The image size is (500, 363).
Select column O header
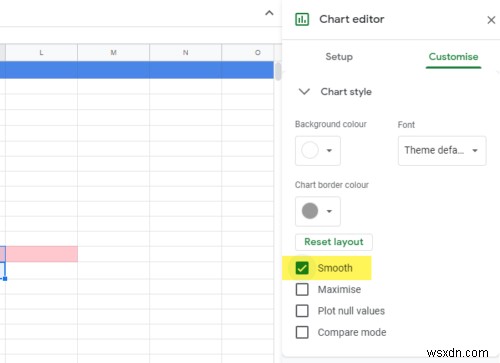(x=248, y=53)
